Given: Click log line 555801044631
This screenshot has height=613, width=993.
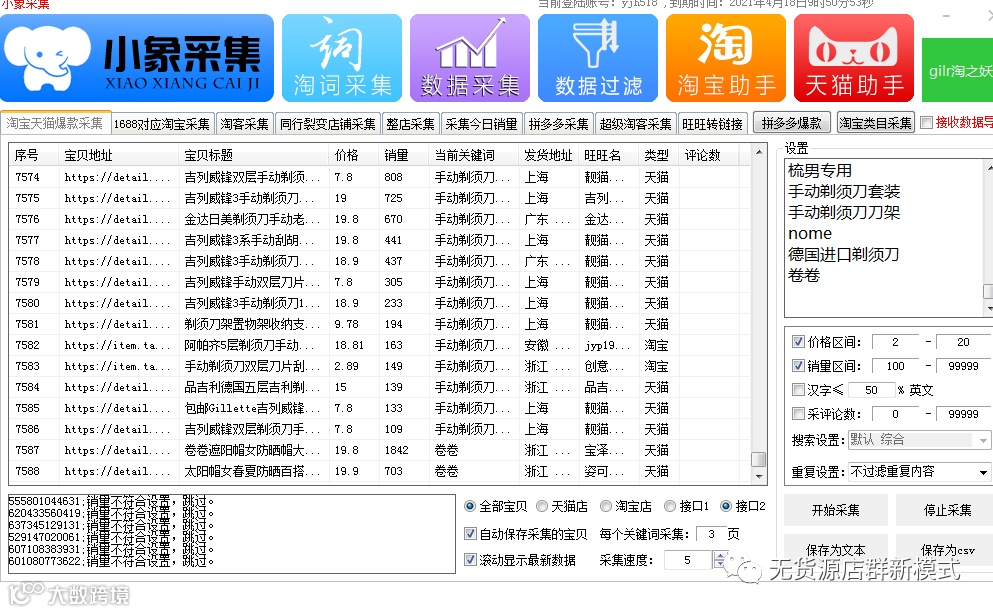Looking at the screenshot, I should point(111,501).
